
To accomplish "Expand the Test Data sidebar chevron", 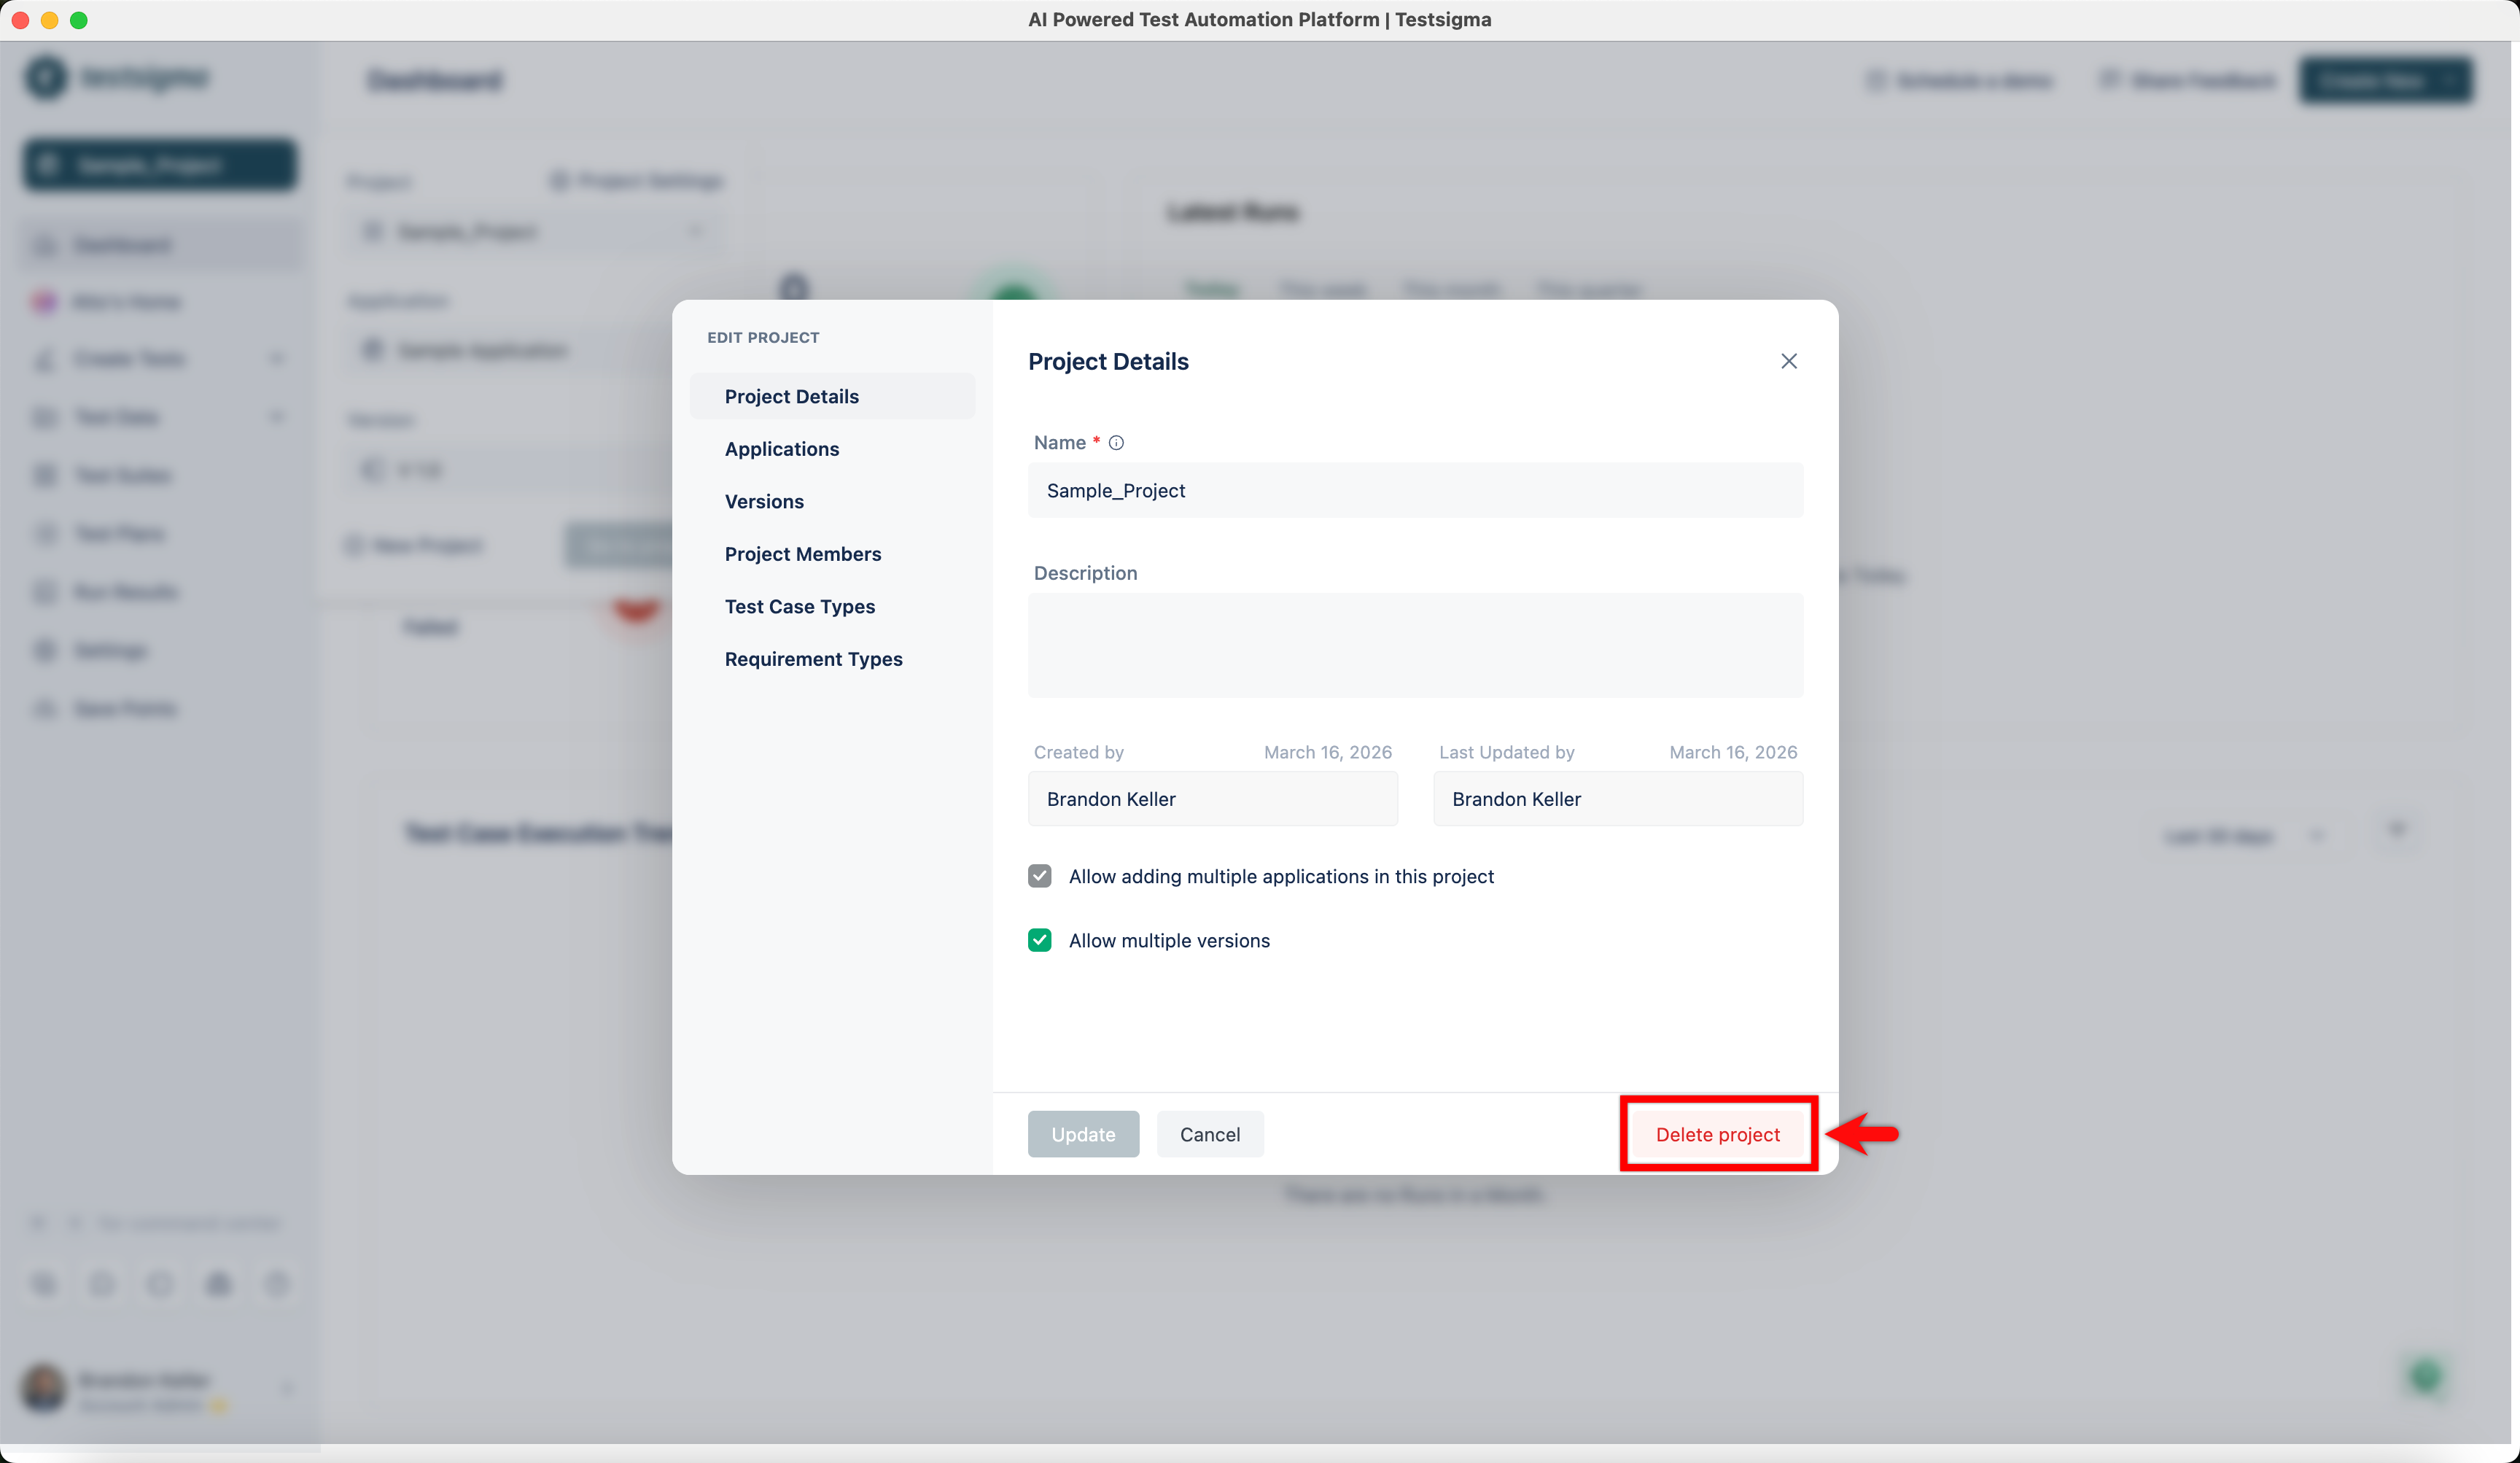I will (277, 417).
